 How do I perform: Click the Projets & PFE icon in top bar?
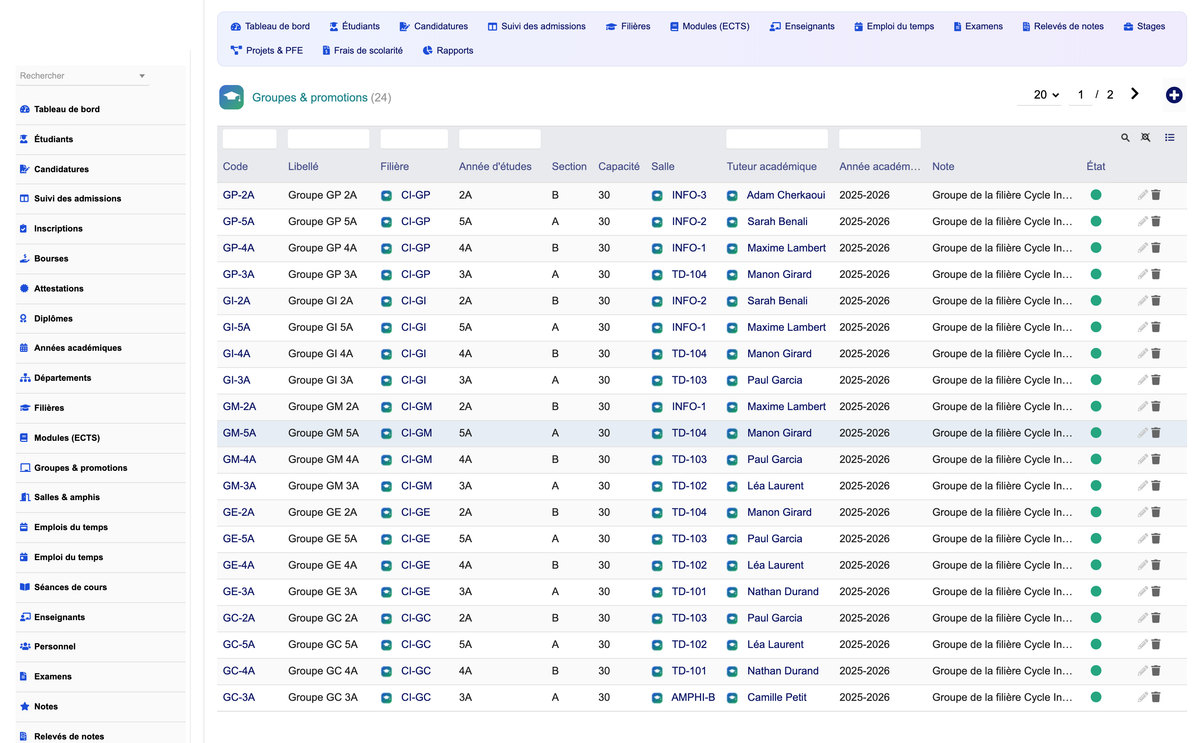(x=236, y=51)
